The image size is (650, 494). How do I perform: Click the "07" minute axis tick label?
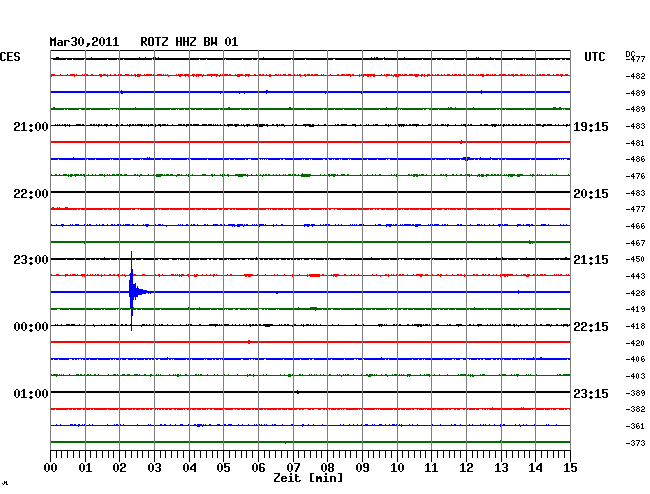click(293, 468)
